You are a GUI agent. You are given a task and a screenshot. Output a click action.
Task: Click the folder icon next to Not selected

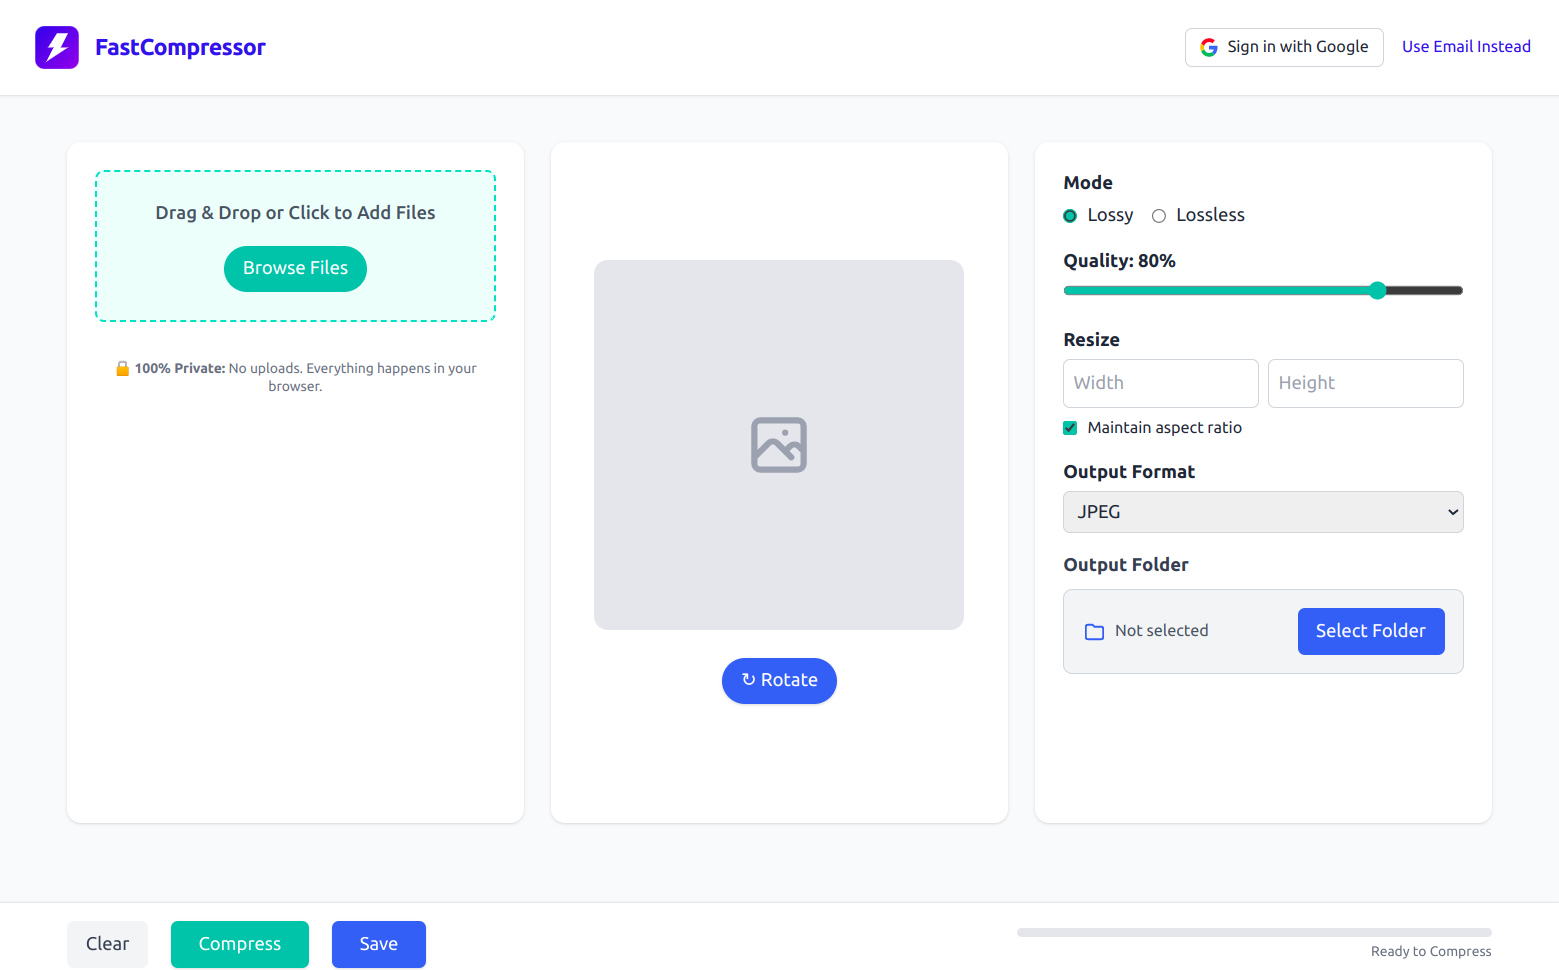(x=1094, y=630)
